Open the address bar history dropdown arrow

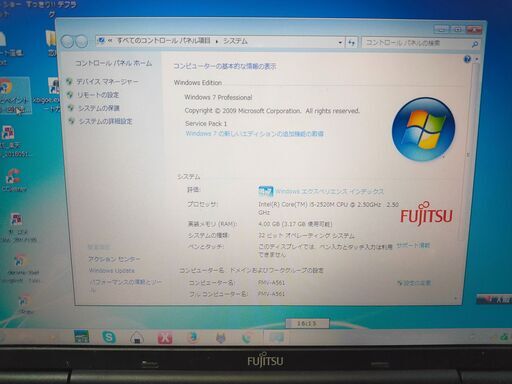pyautogui.click(x=340, y=43)
